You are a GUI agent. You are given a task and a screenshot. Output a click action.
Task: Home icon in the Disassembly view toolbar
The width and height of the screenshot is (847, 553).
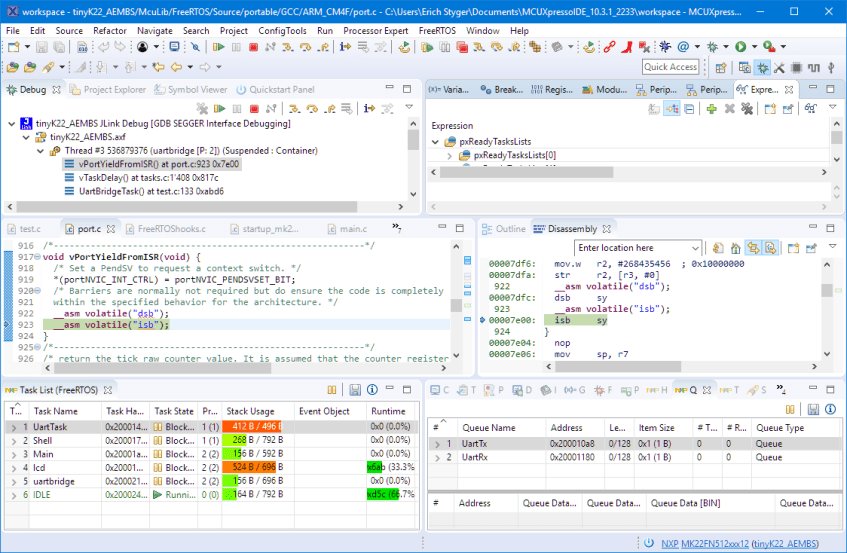(x=735, y=248)
